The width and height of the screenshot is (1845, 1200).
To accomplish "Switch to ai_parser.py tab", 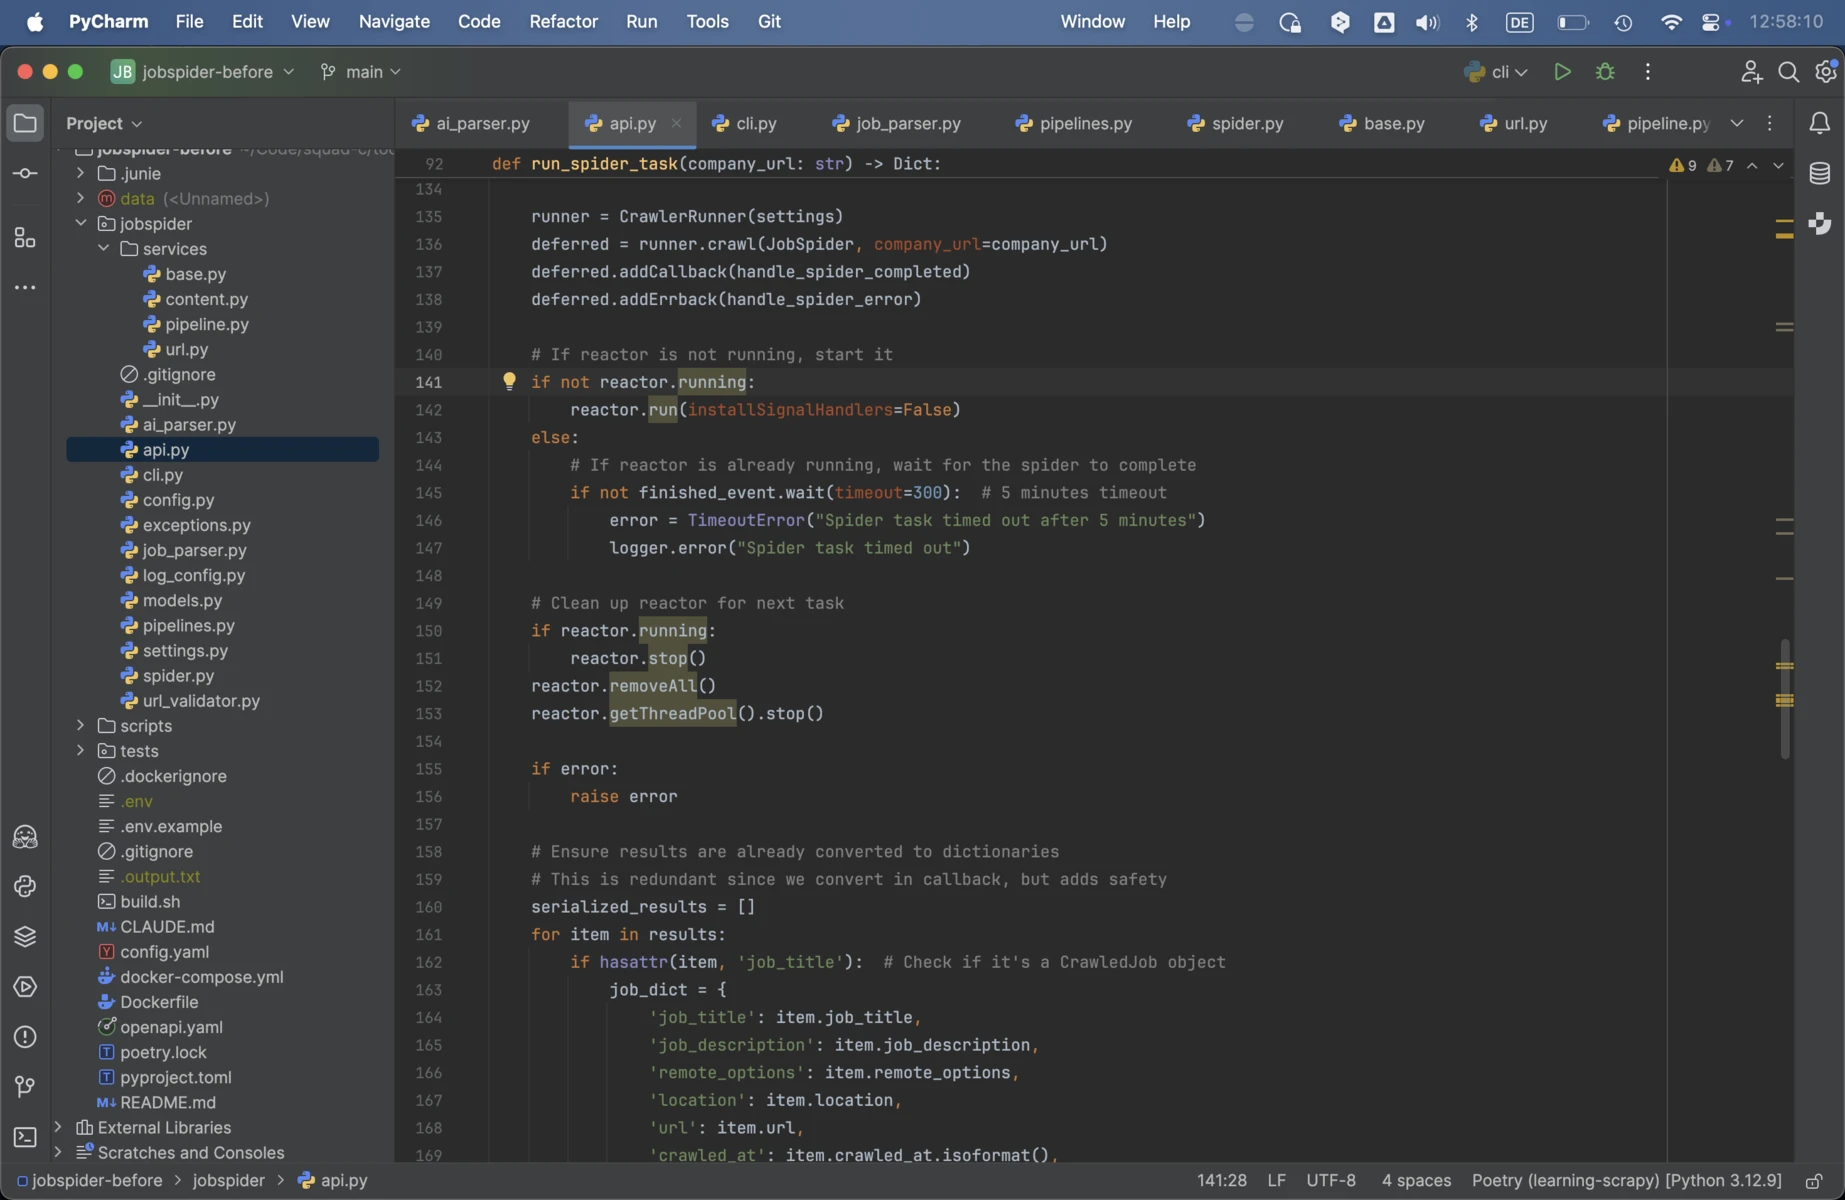I will click(471, 123).
